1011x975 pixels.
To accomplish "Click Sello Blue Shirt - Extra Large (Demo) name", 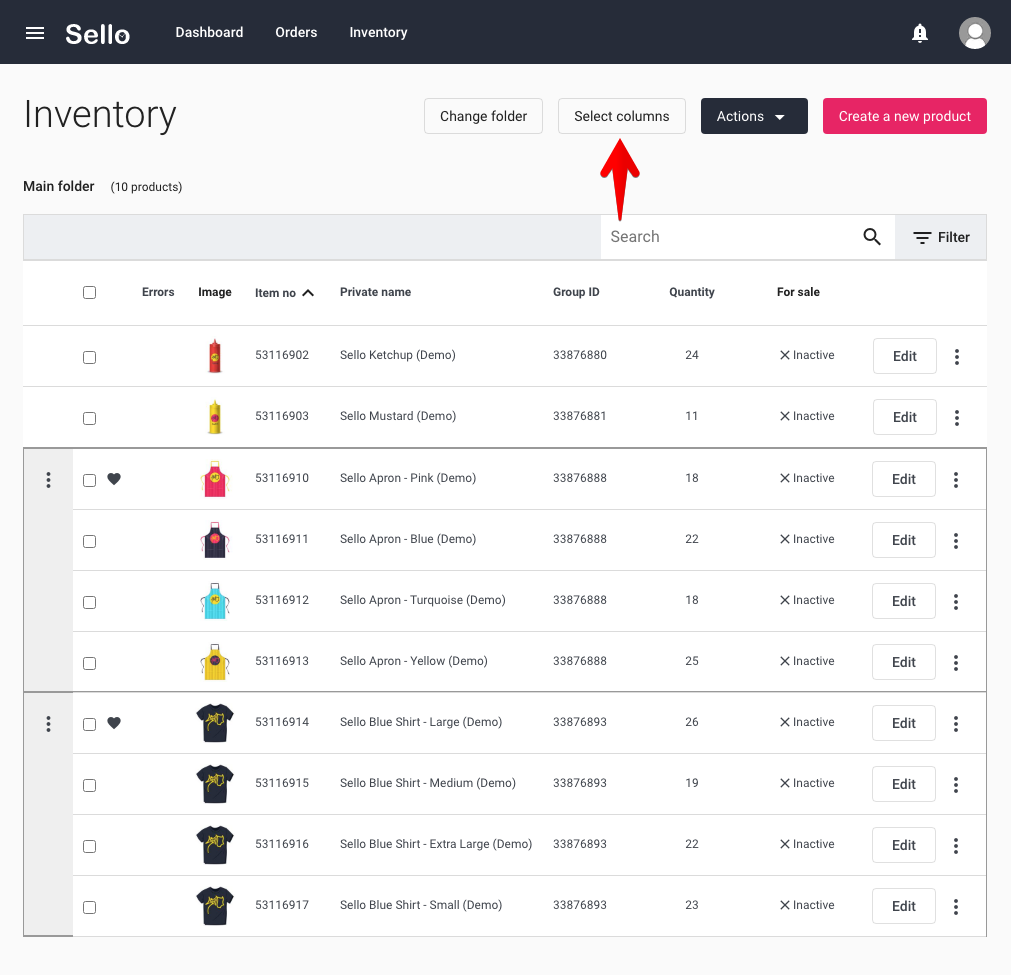I will (x=436, y=844).
